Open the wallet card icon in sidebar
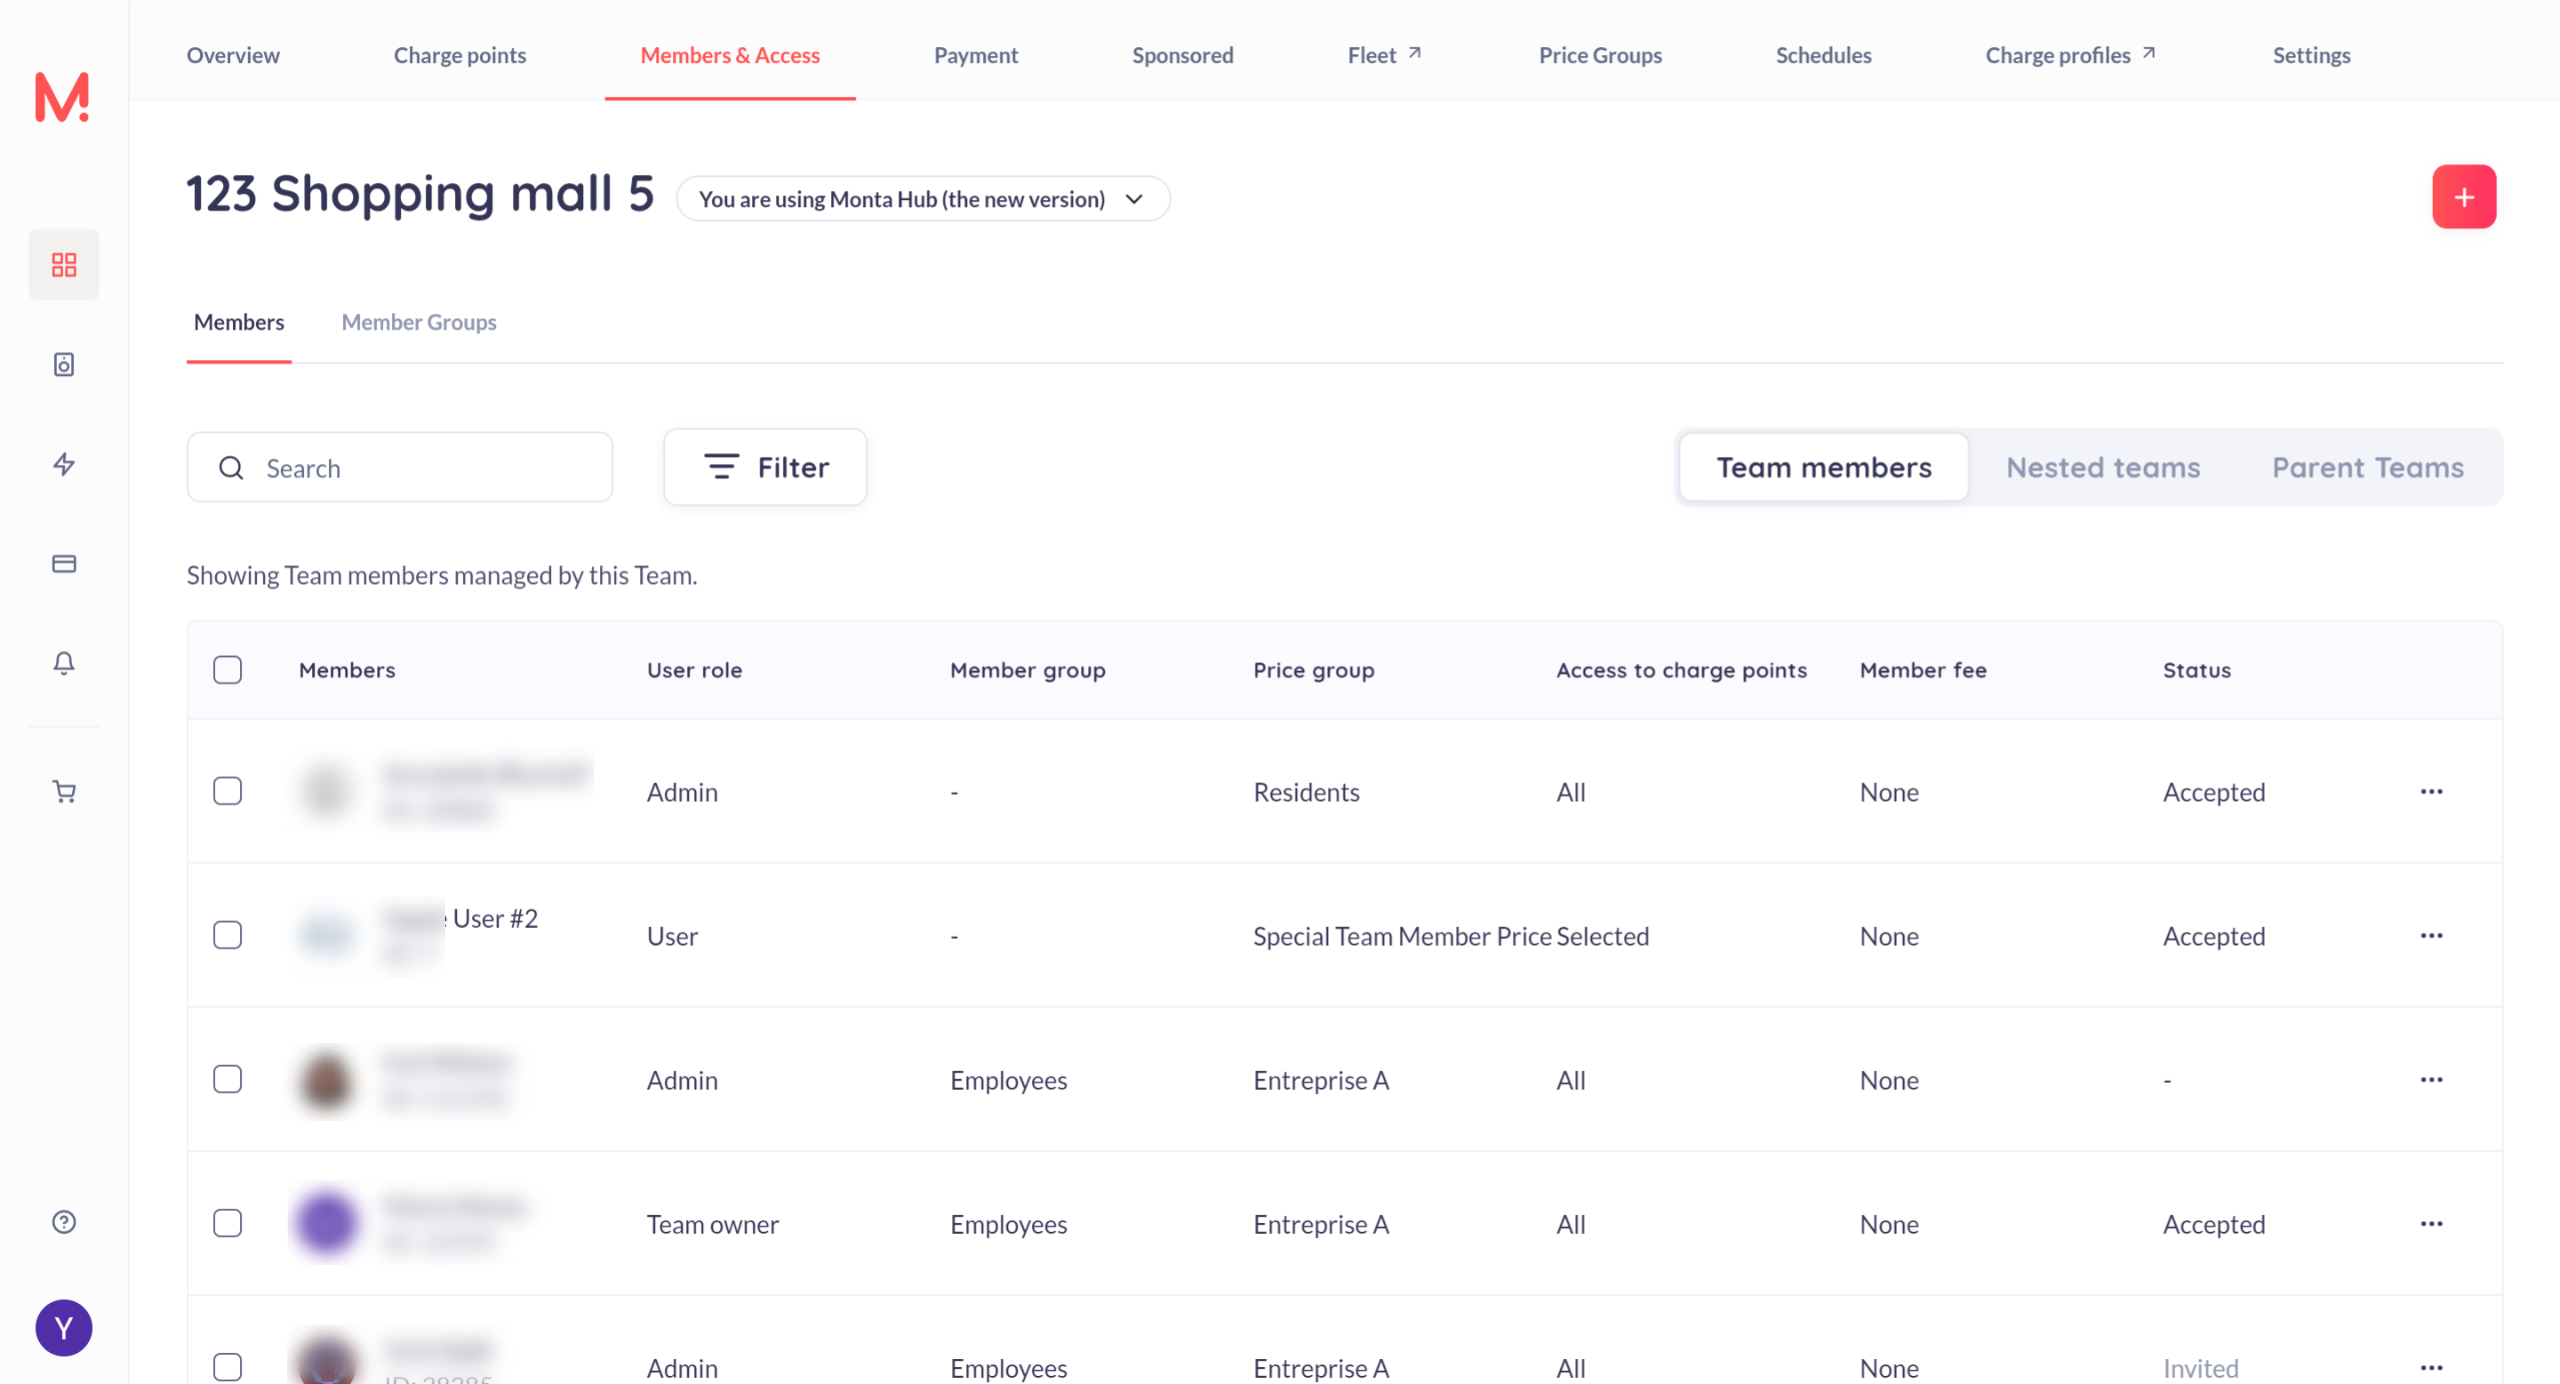 coord(64,564)
